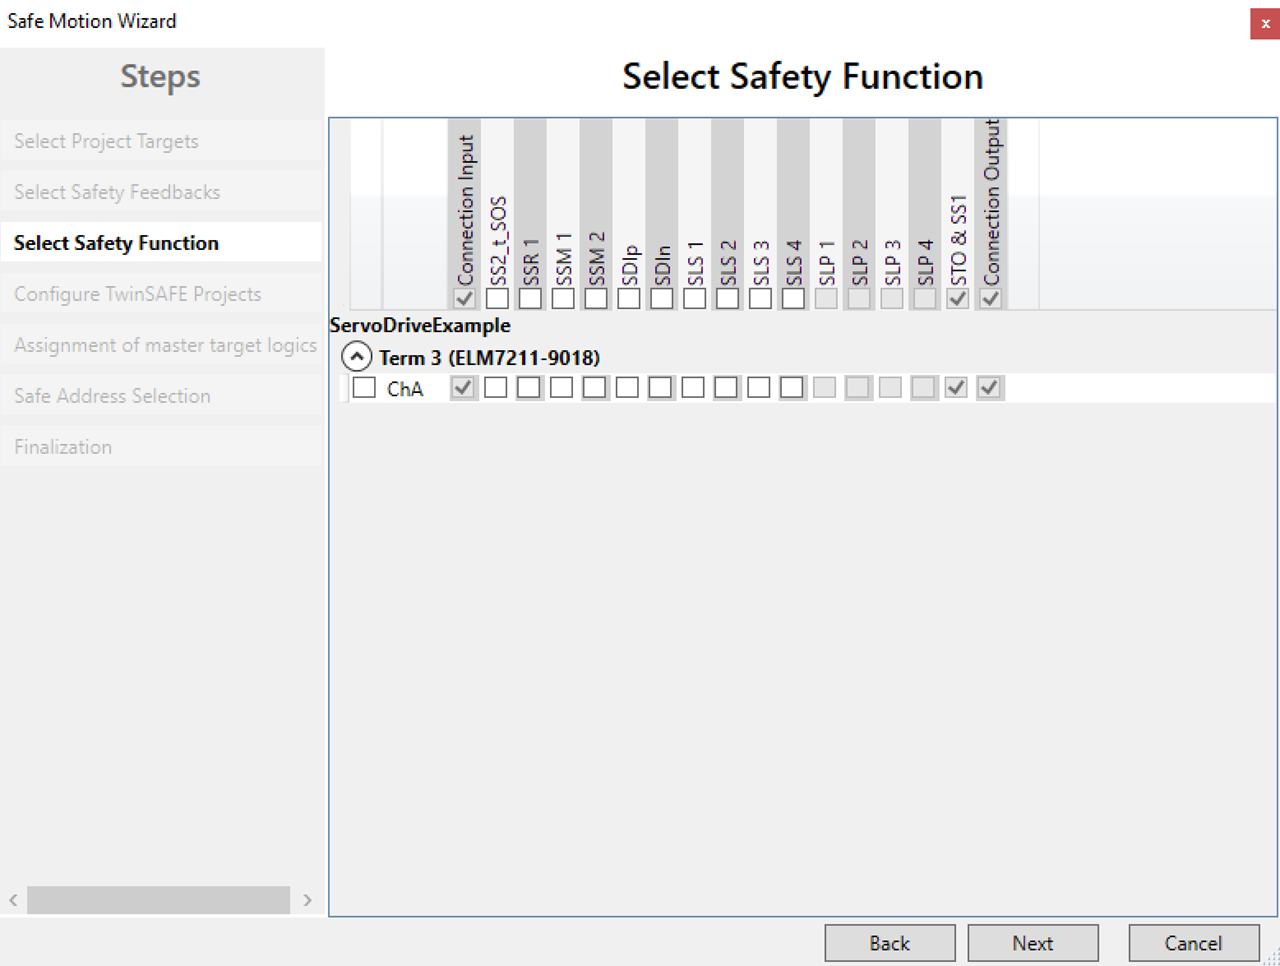Enable SS2_t_SOS for ChA row
Image resolution: width=1280 pixels, height=966 pixels.
click(x=495, y=387)
